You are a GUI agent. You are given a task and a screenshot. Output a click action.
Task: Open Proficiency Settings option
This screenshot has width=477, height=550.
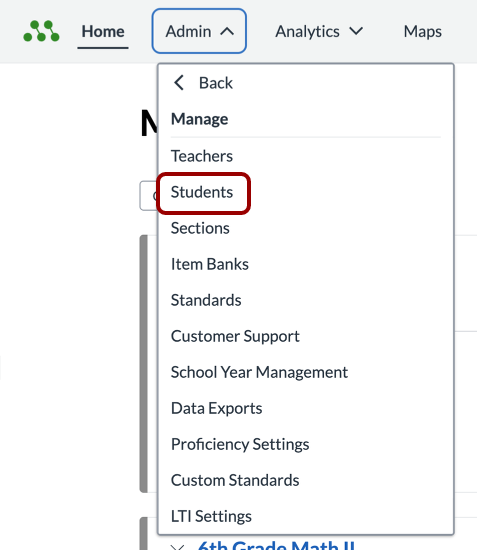point(240,444)
